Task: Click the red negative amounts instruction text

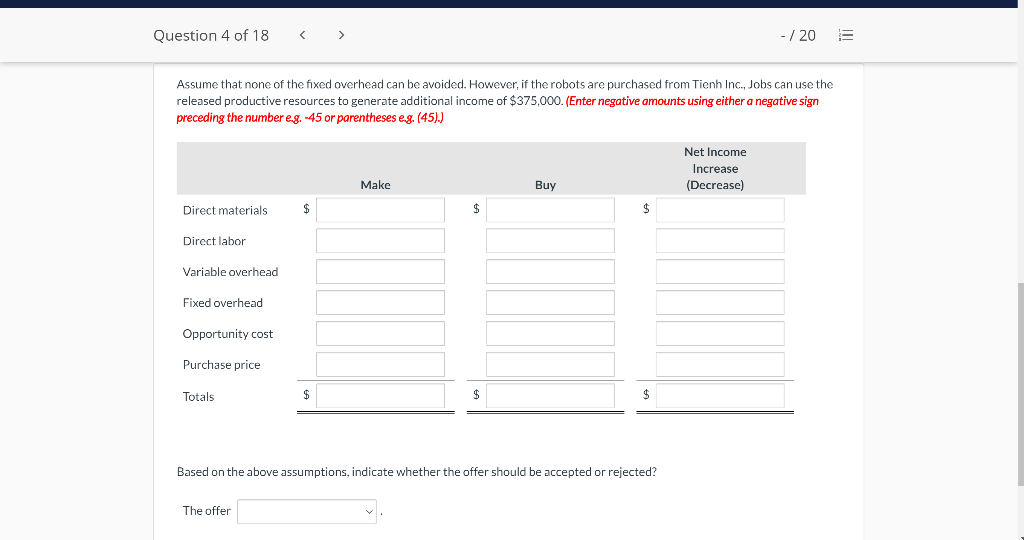Action: click(498, 109)
